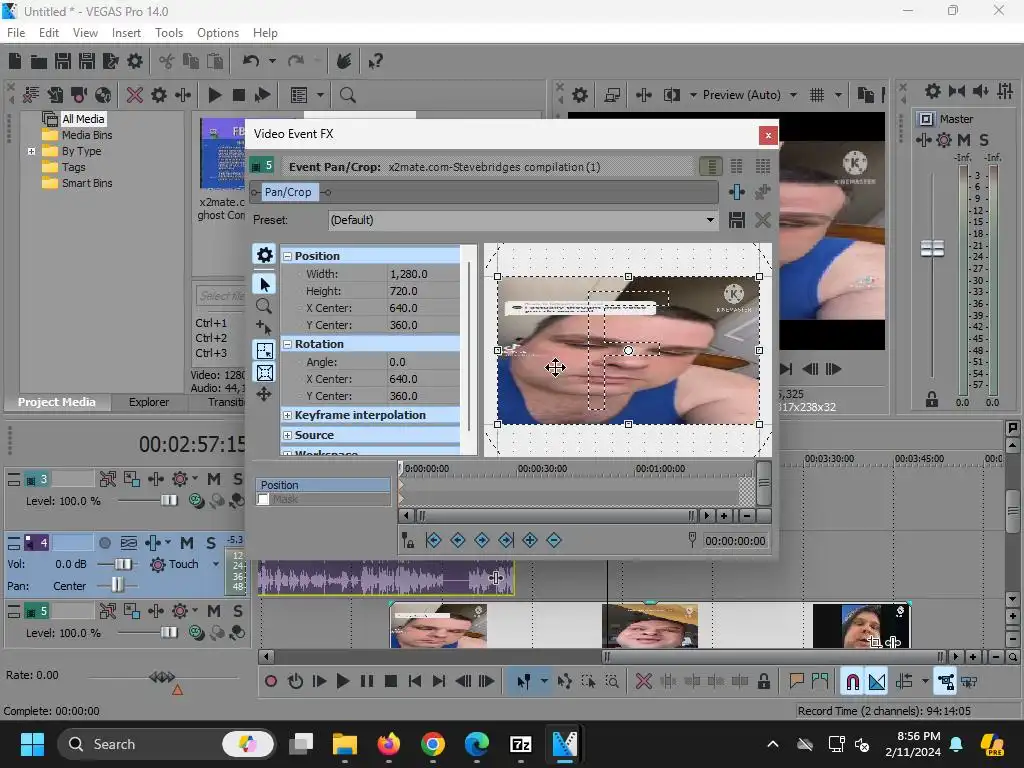
Task: Open the Touch automation mode dropdown
Action: [216, 564]
